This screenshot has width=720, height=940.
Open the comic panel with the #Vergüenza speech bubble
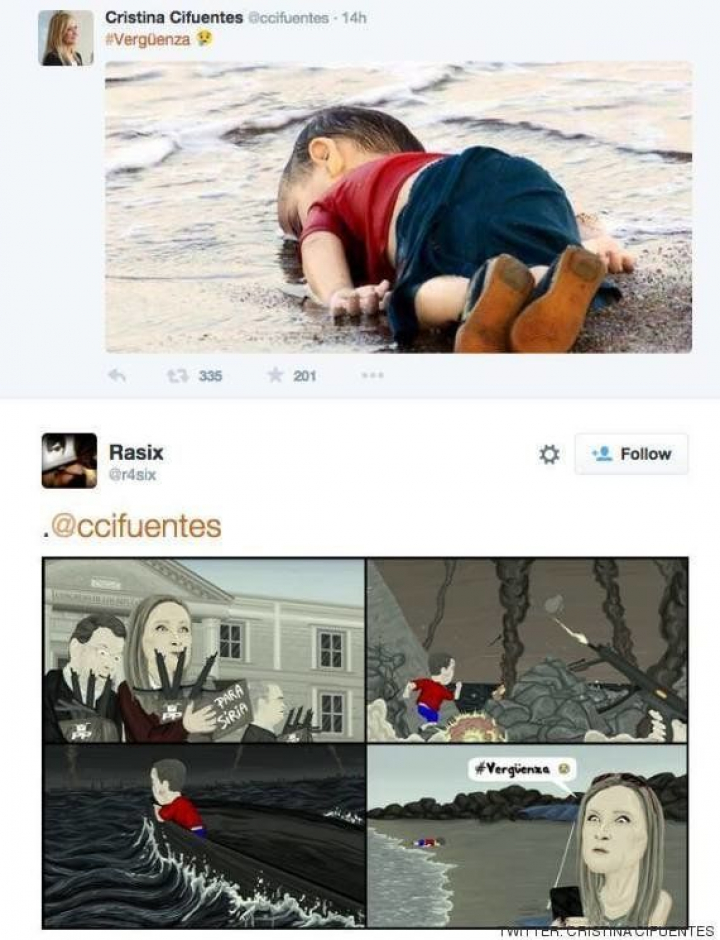click(x=528, y=836)
